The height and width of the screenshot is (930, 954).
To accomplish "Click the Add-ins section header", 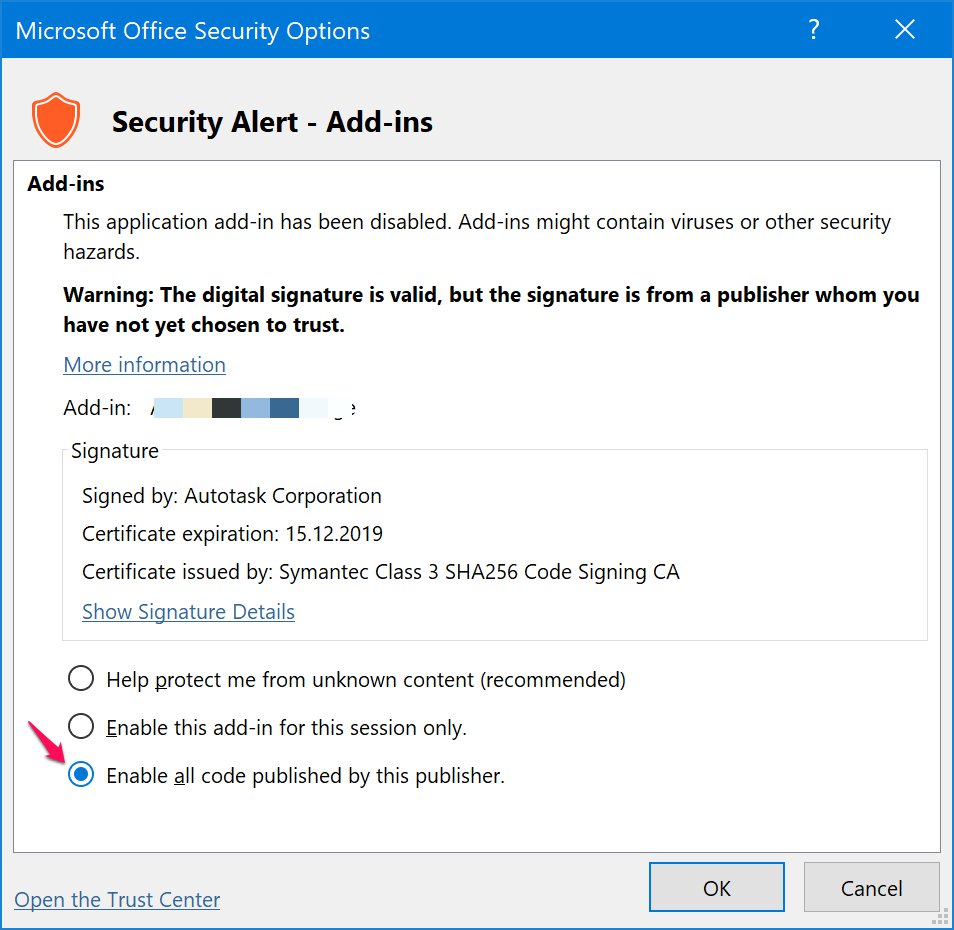I will pos(65,184).
